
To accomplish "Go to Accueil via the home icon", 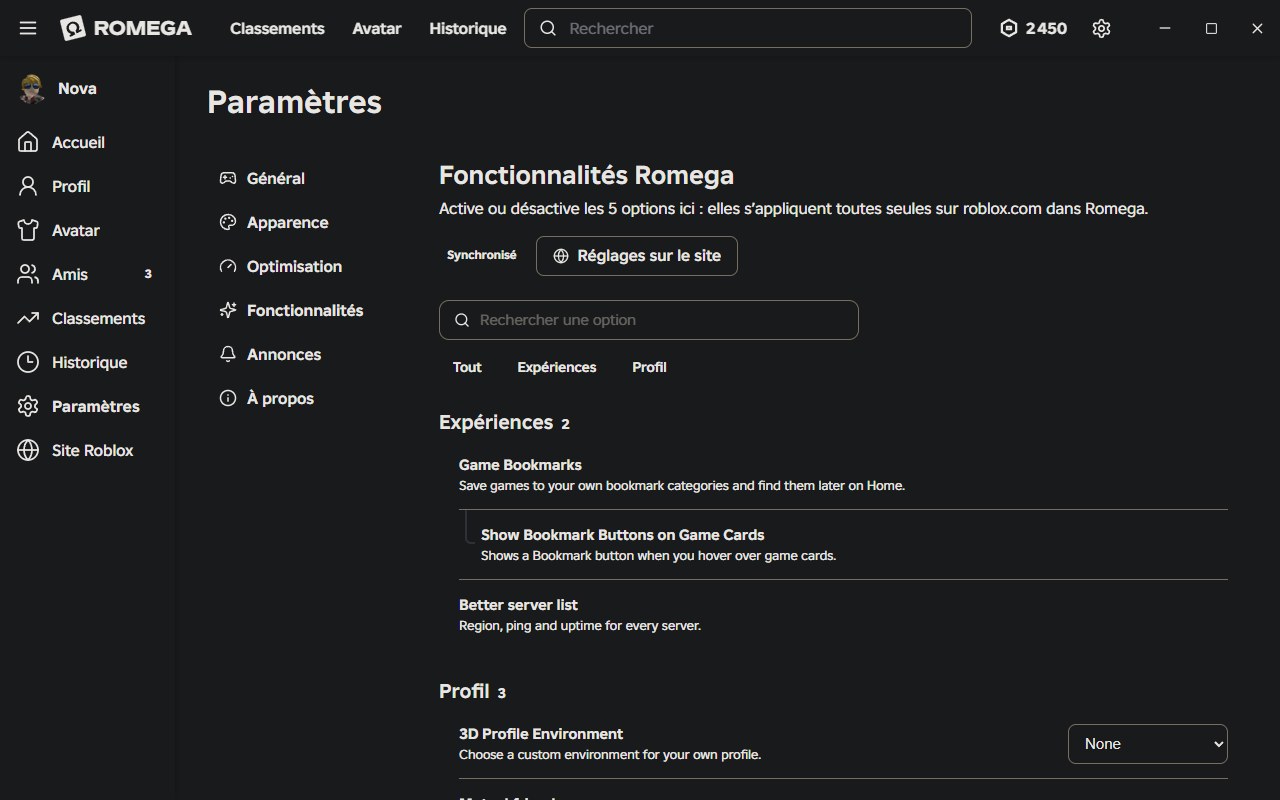I will (x=28, y=142).
